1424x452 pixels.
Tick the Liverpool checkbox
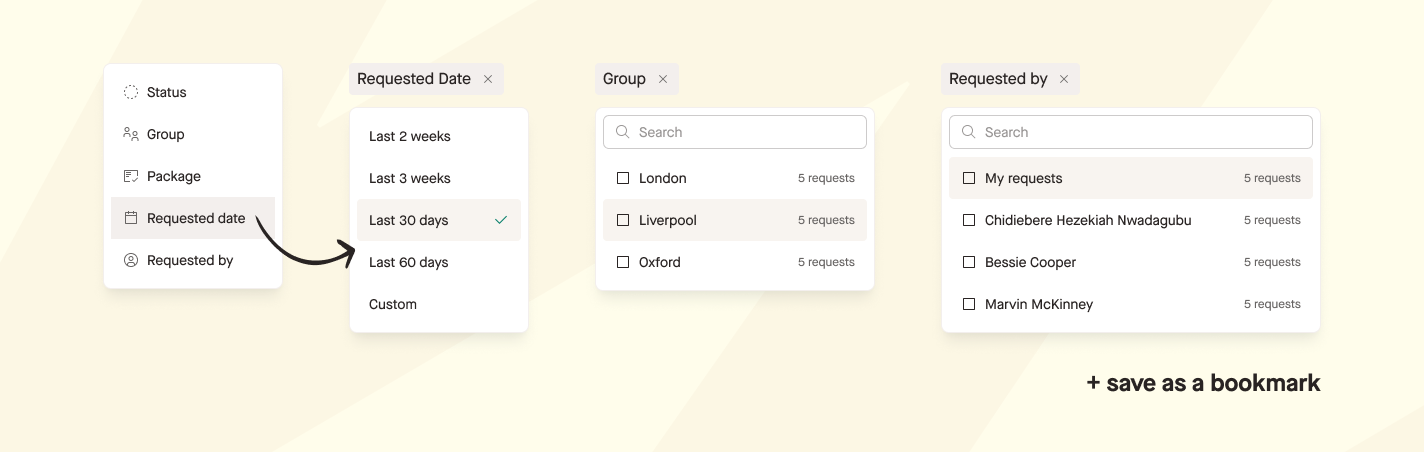tap(623, 220)
